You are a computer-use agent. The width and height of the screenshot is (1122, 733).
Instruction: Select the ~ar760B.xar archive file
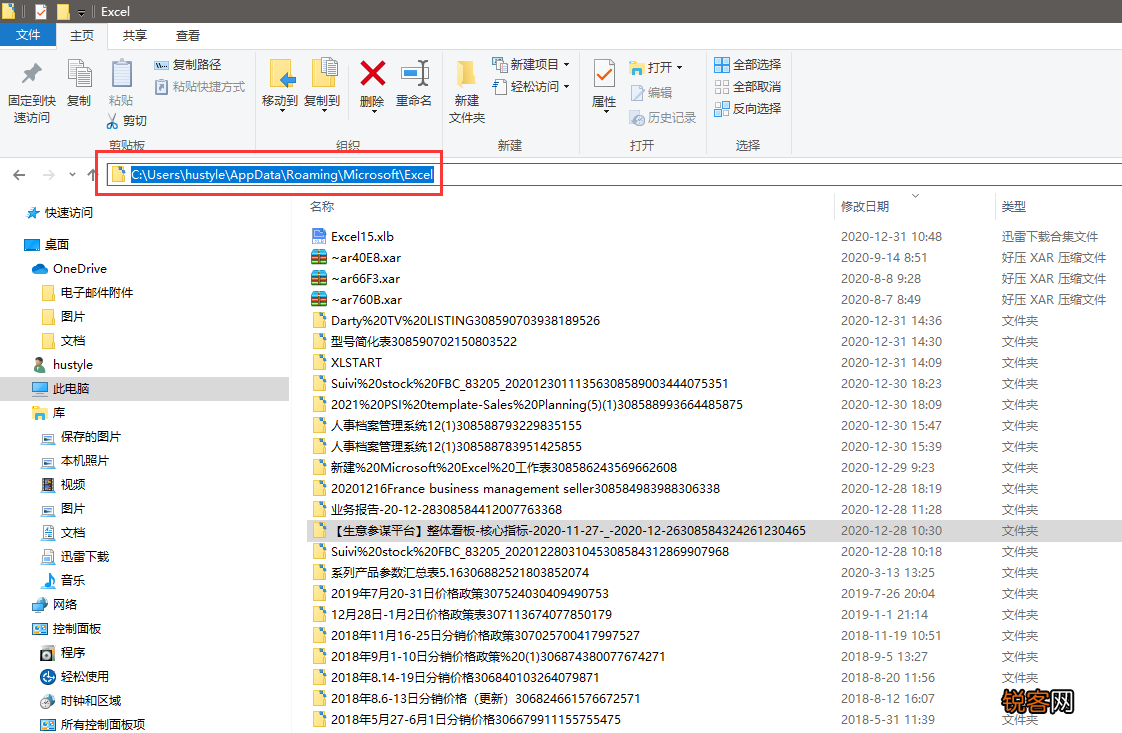(x=366, y=299)
